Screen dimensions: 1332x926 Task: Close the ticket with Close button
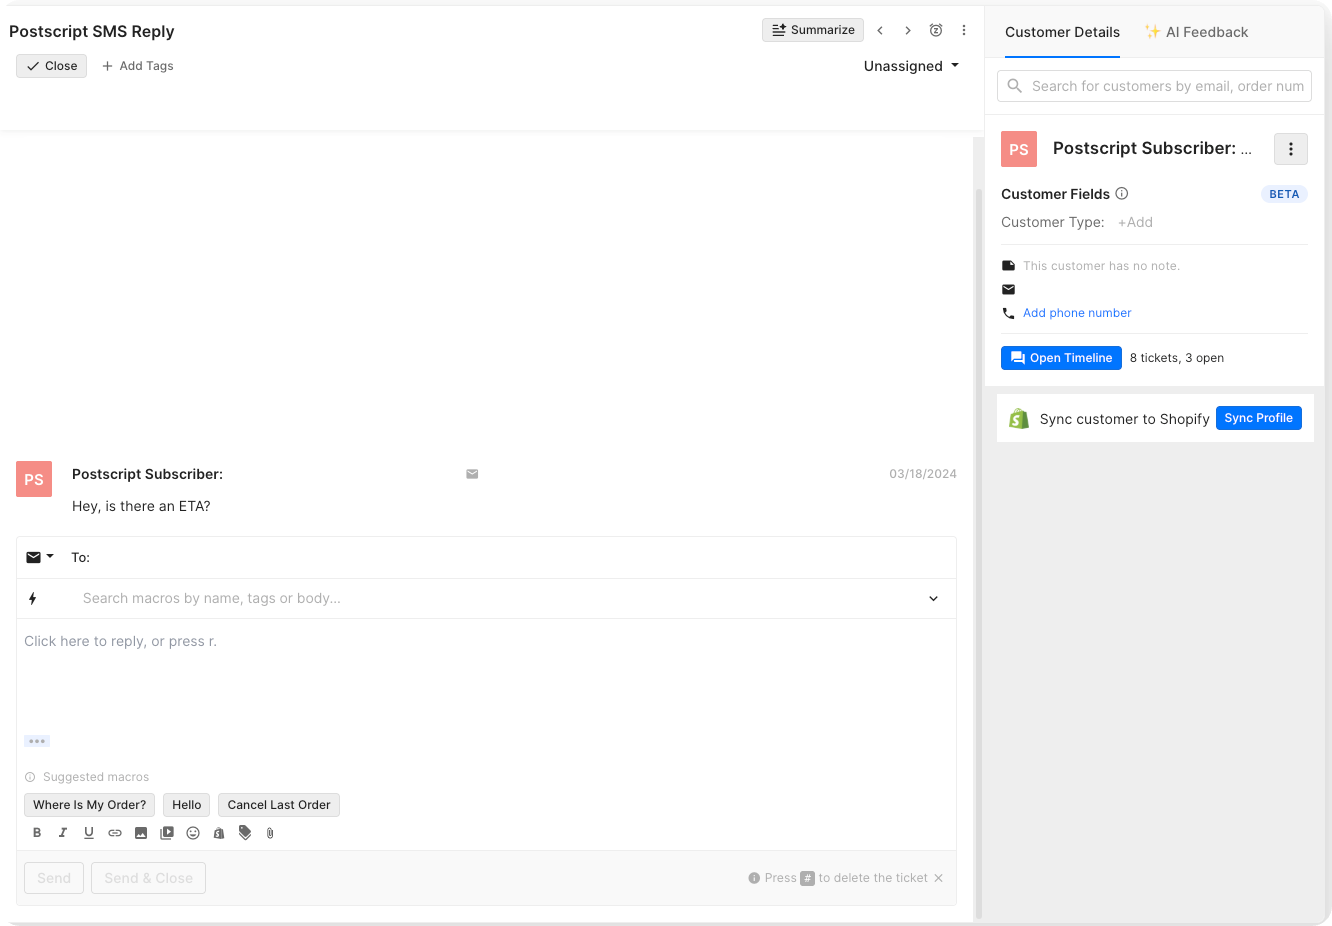point(52,66)
